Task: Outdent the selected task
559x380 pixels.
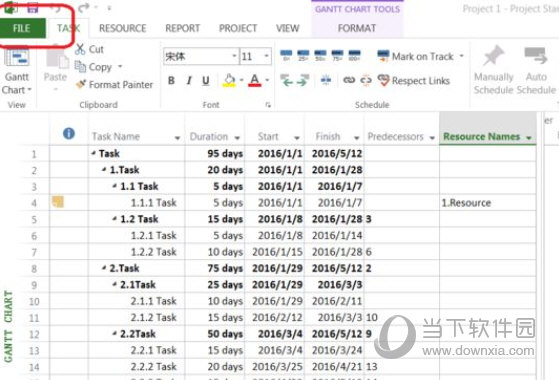Action: 287,81
